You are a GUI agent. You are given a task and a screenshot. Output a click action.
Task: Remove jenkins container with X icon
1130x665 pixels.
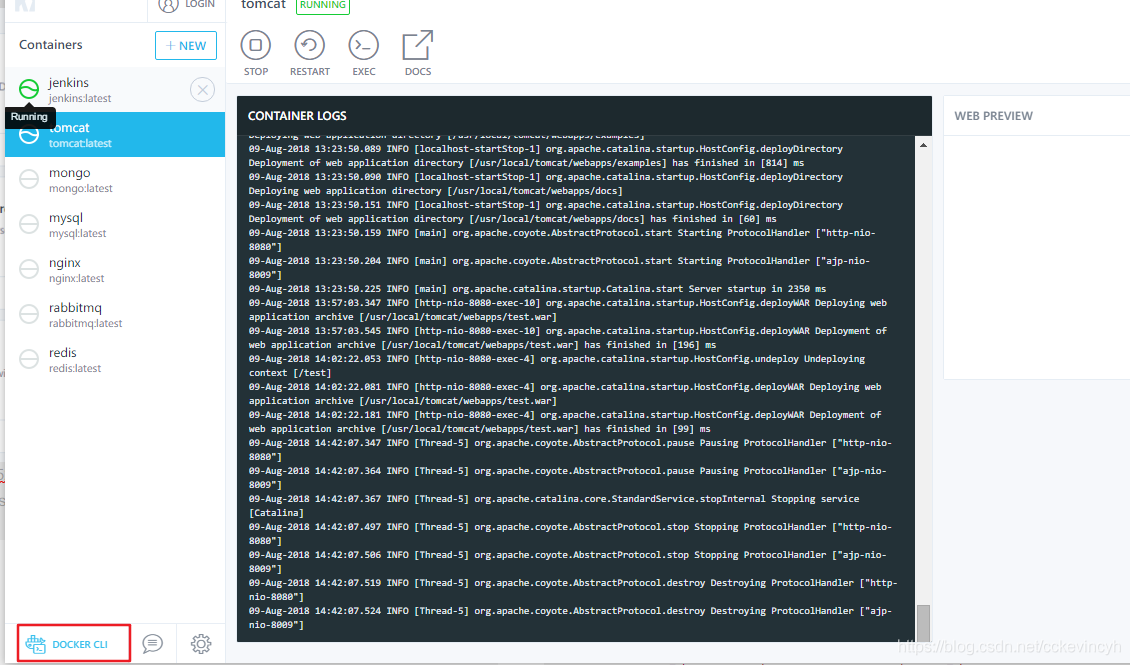203,89
